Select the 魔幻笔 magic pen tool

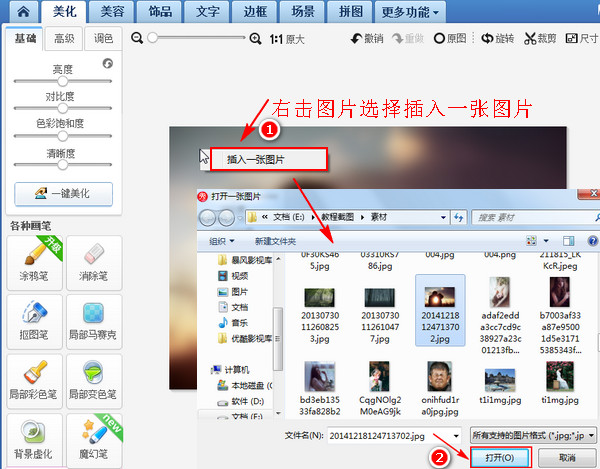(94, 440)
